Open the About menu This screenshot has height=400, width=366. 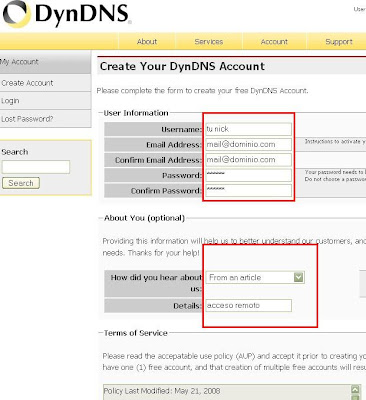pos(147,42)
